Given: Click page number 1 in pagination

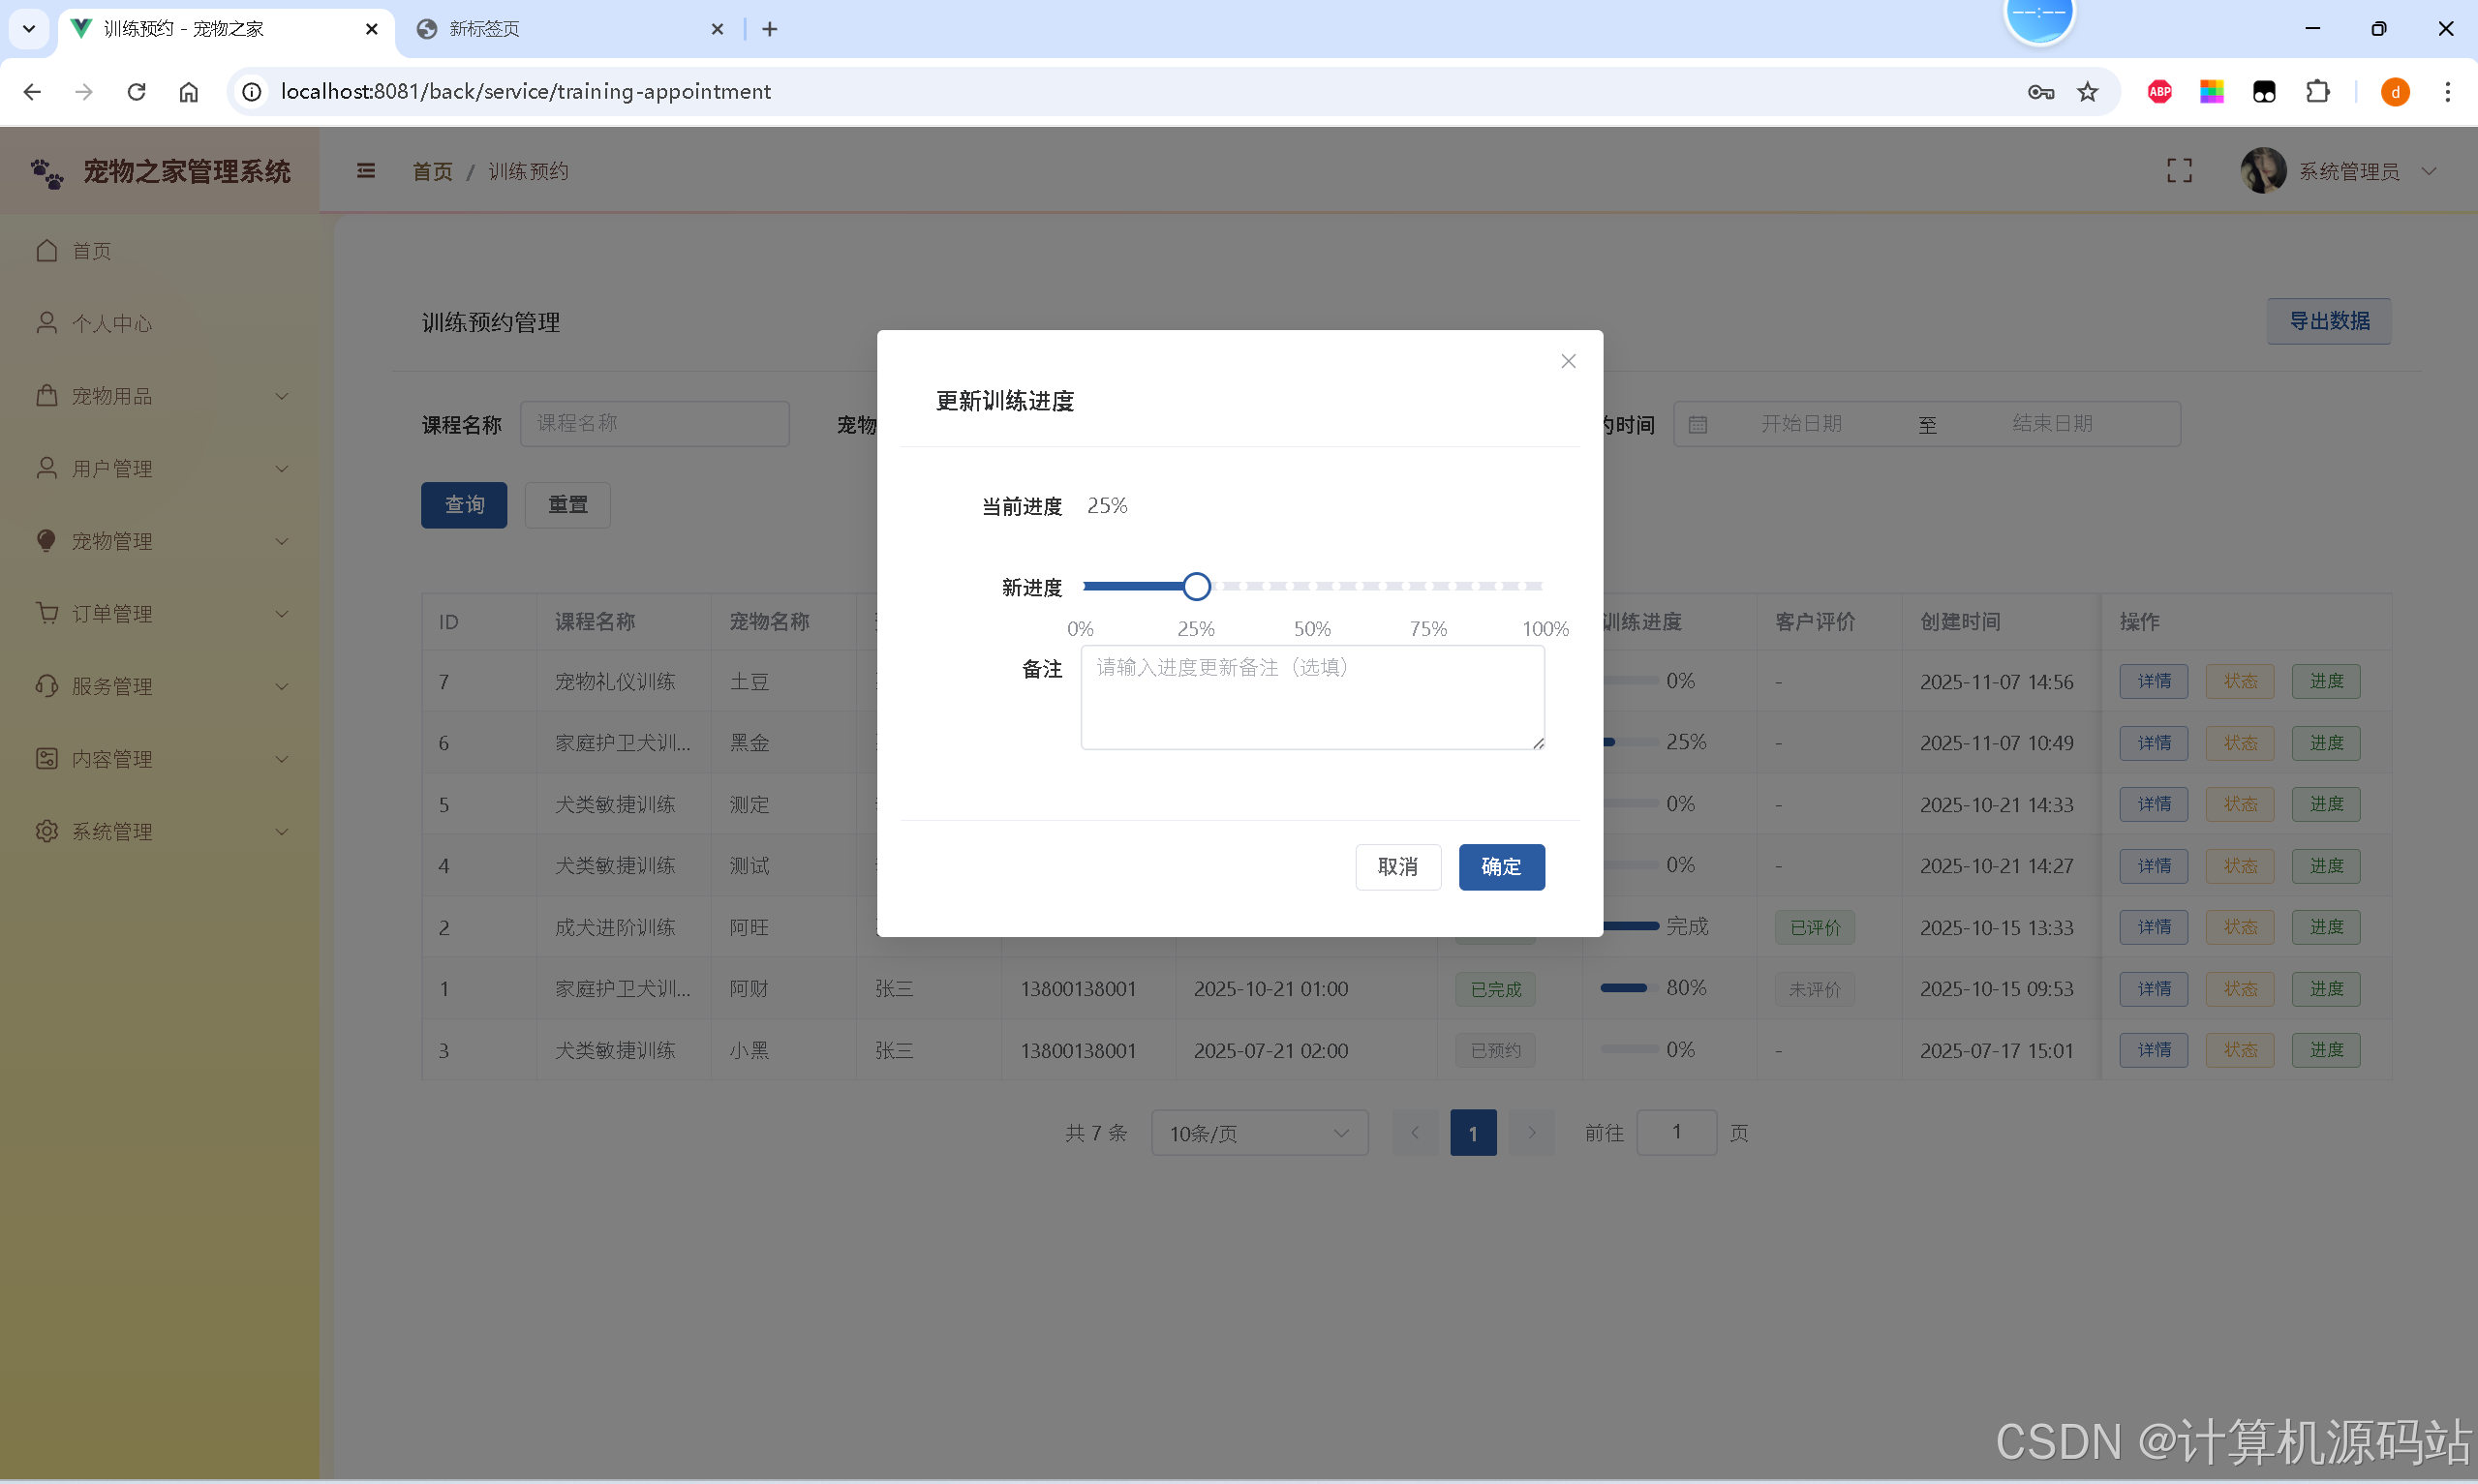Looking at the screenshot, I should (1472, 1133).
